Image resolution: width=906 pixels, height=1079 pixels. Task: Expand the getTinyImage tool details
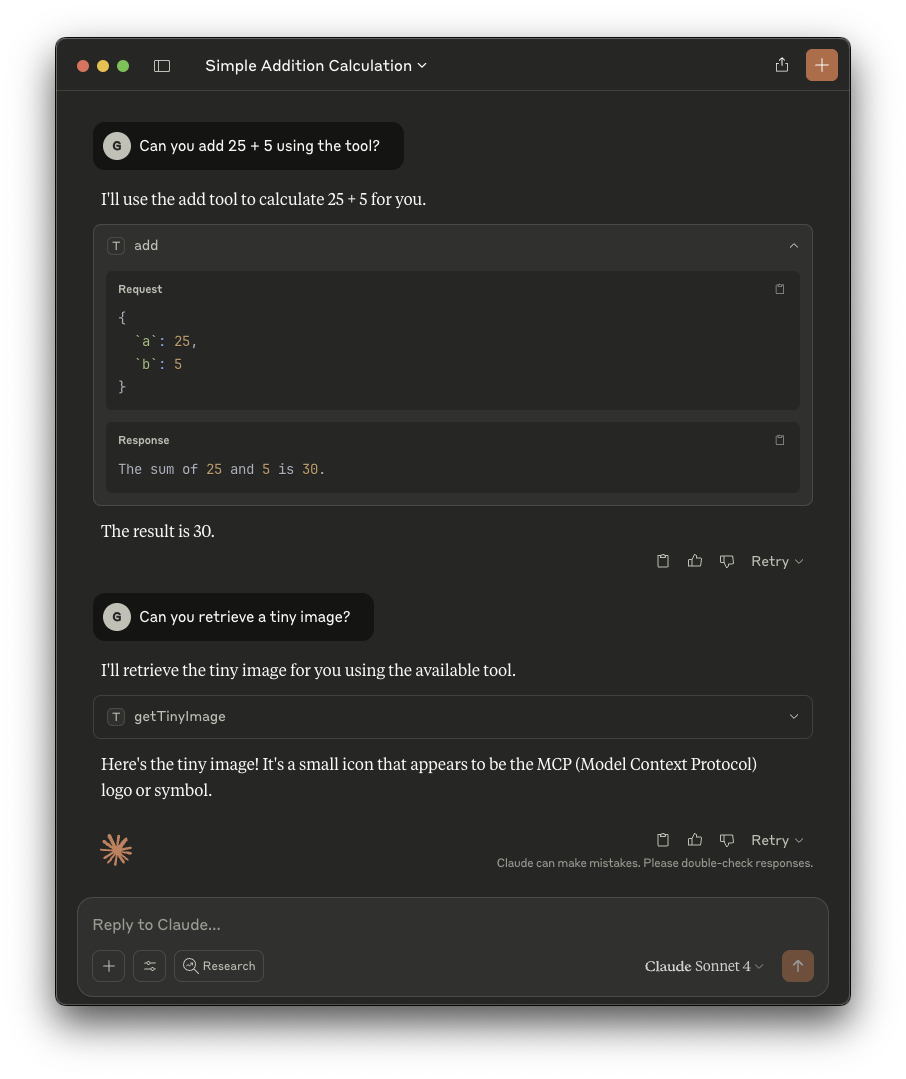click(794, 717)
